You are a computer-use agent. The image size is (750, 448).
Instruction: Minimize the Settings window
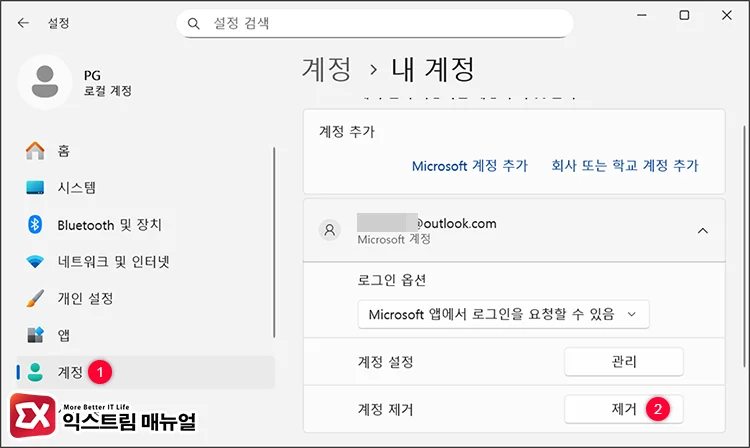[x=642, y=15]
